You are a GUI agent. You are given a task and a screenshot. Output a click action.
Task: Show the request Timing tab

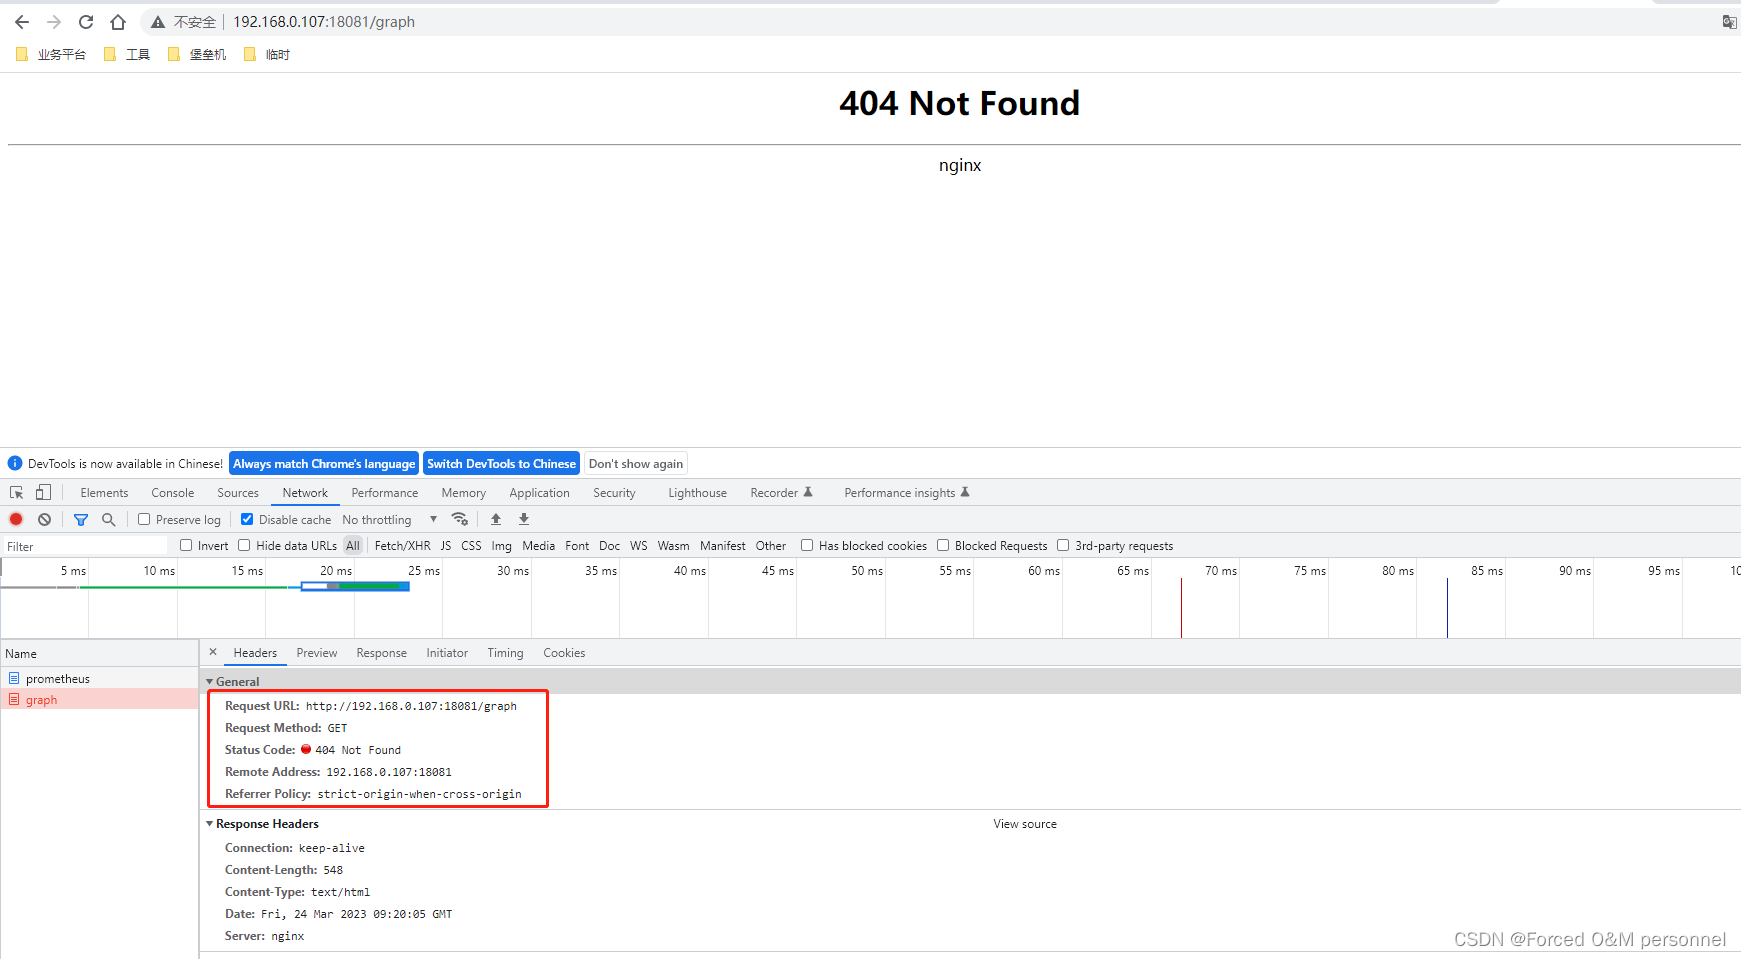505,653
